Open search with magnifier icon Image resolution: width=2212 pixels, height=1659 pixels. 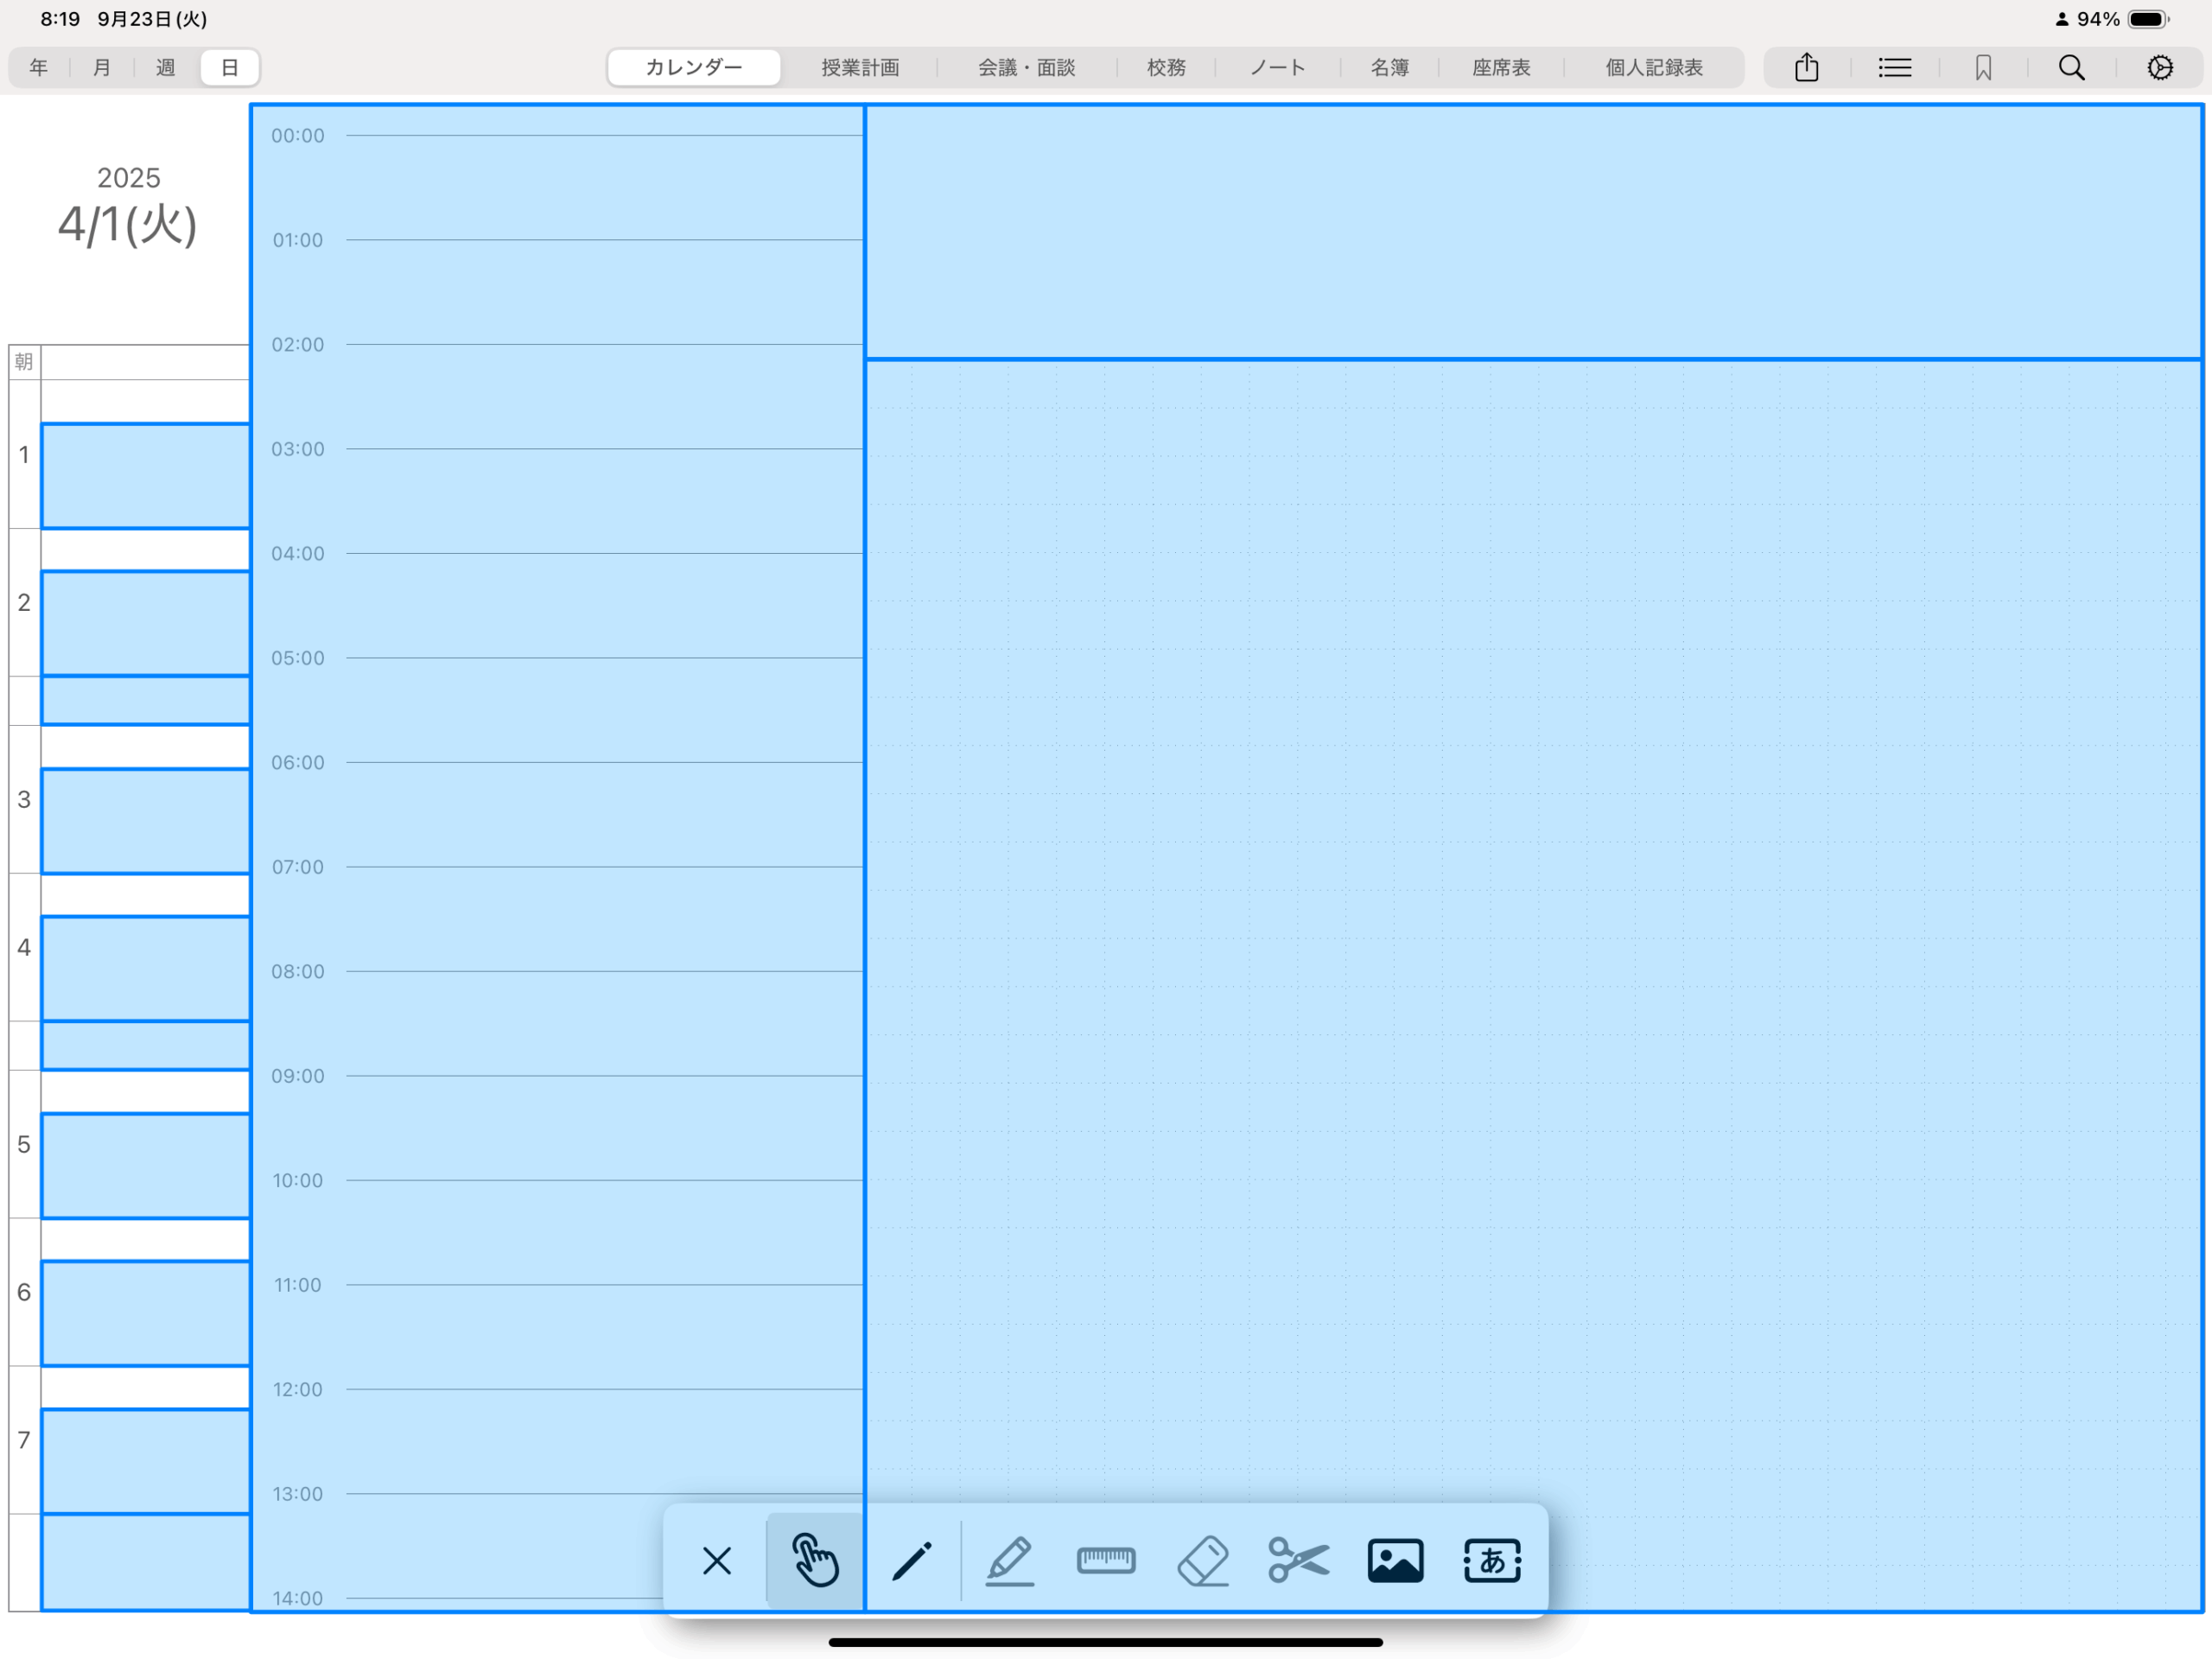click(x=2071, y=68)
